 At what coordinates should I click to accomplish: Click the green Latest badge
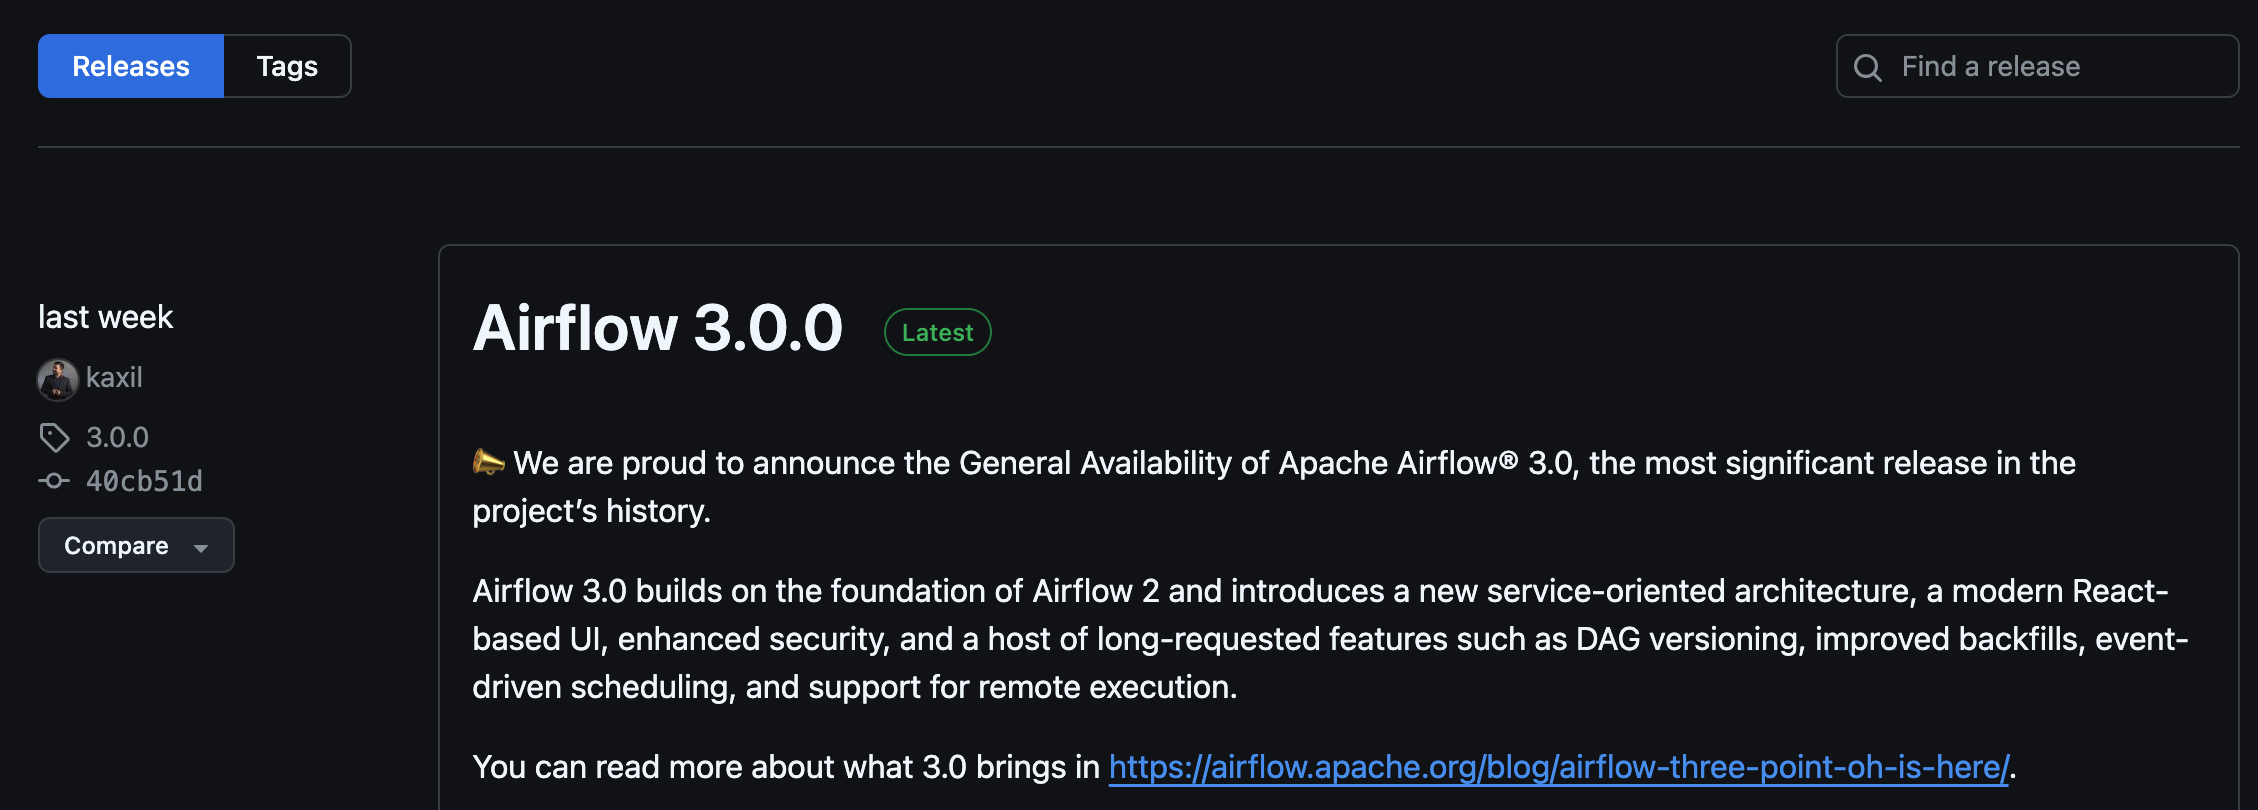tap(937, 332)
